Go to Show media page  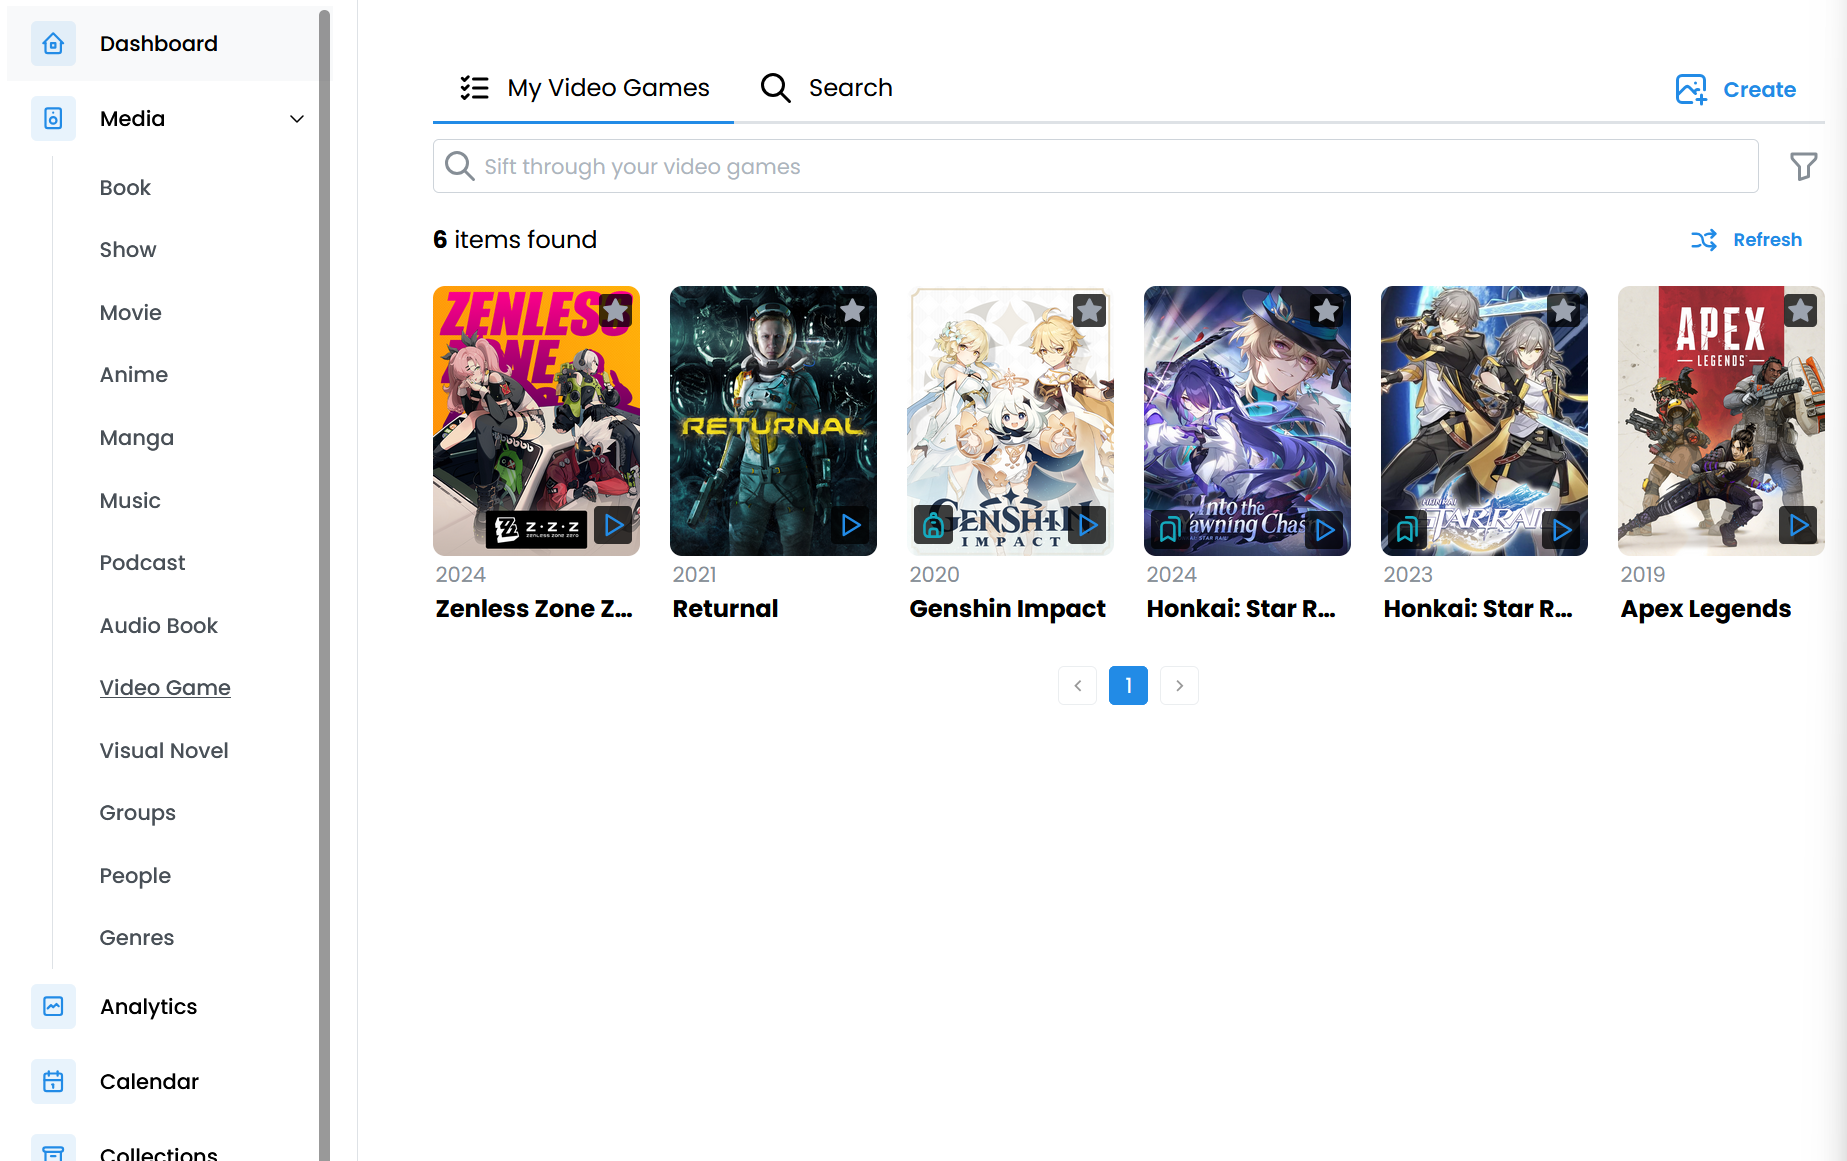tap(128, 250)
